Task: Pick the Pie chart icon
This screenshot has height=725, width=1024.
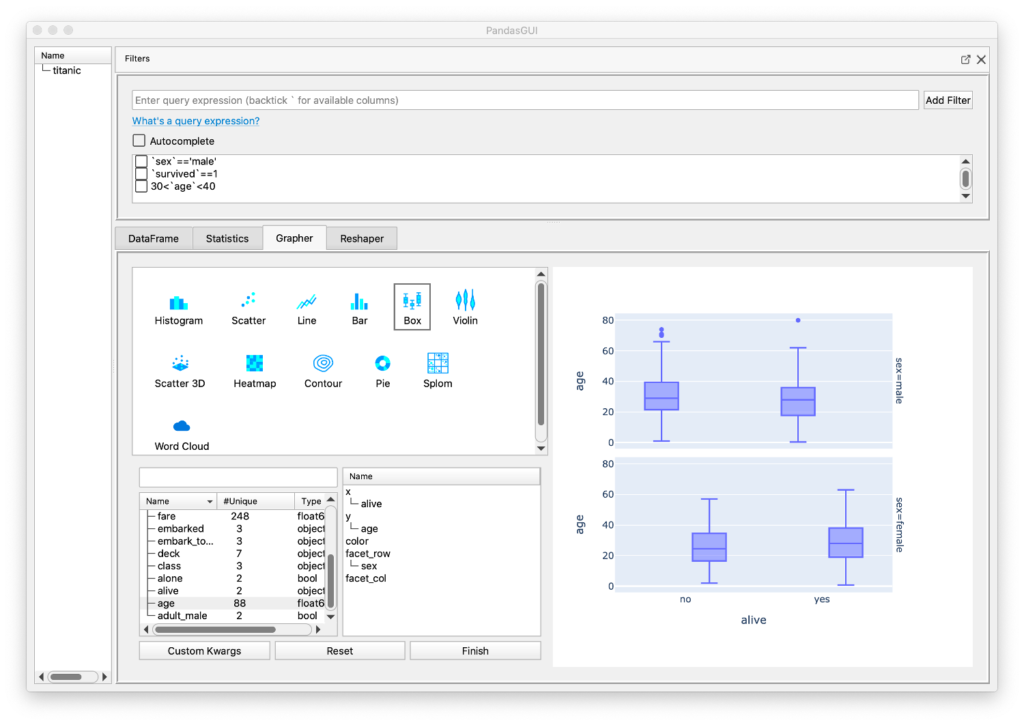Action: coord(382,364)
